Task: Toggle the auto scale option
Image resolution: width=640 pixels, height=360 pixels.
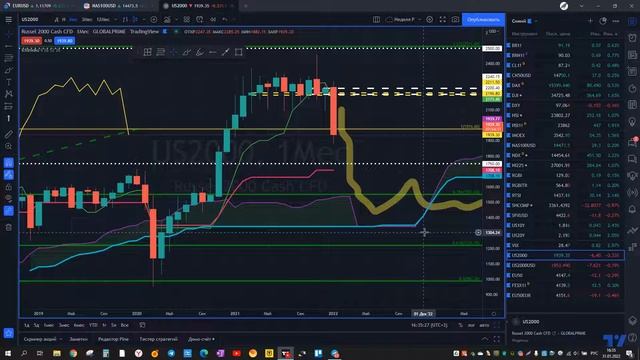Action: pyautogui.click(x=484, y=325)
